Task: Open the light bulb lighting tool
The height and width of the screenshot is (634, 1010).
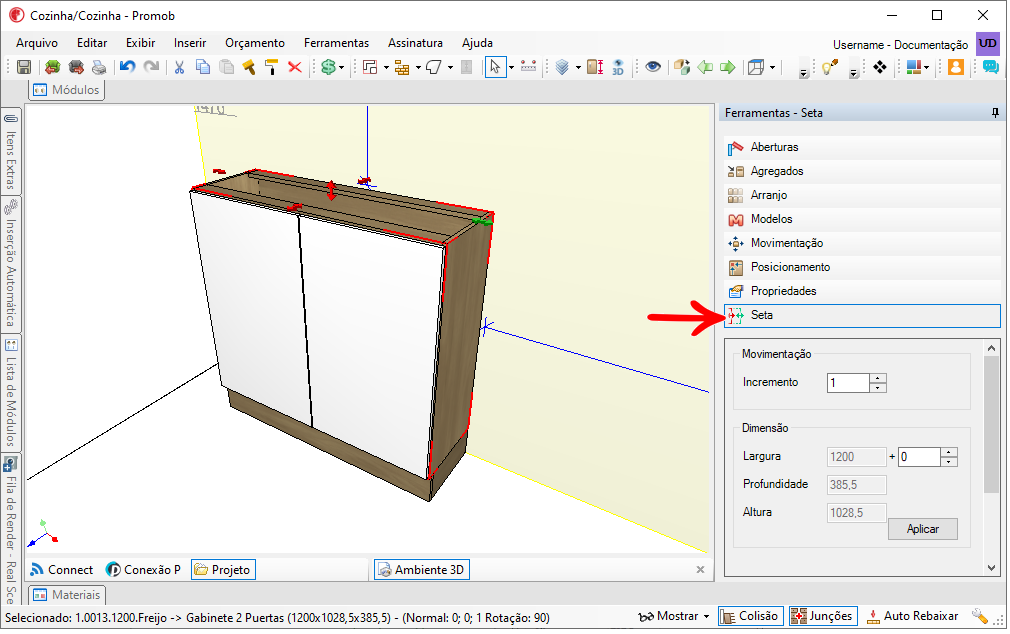Action: tap(830, 67)
